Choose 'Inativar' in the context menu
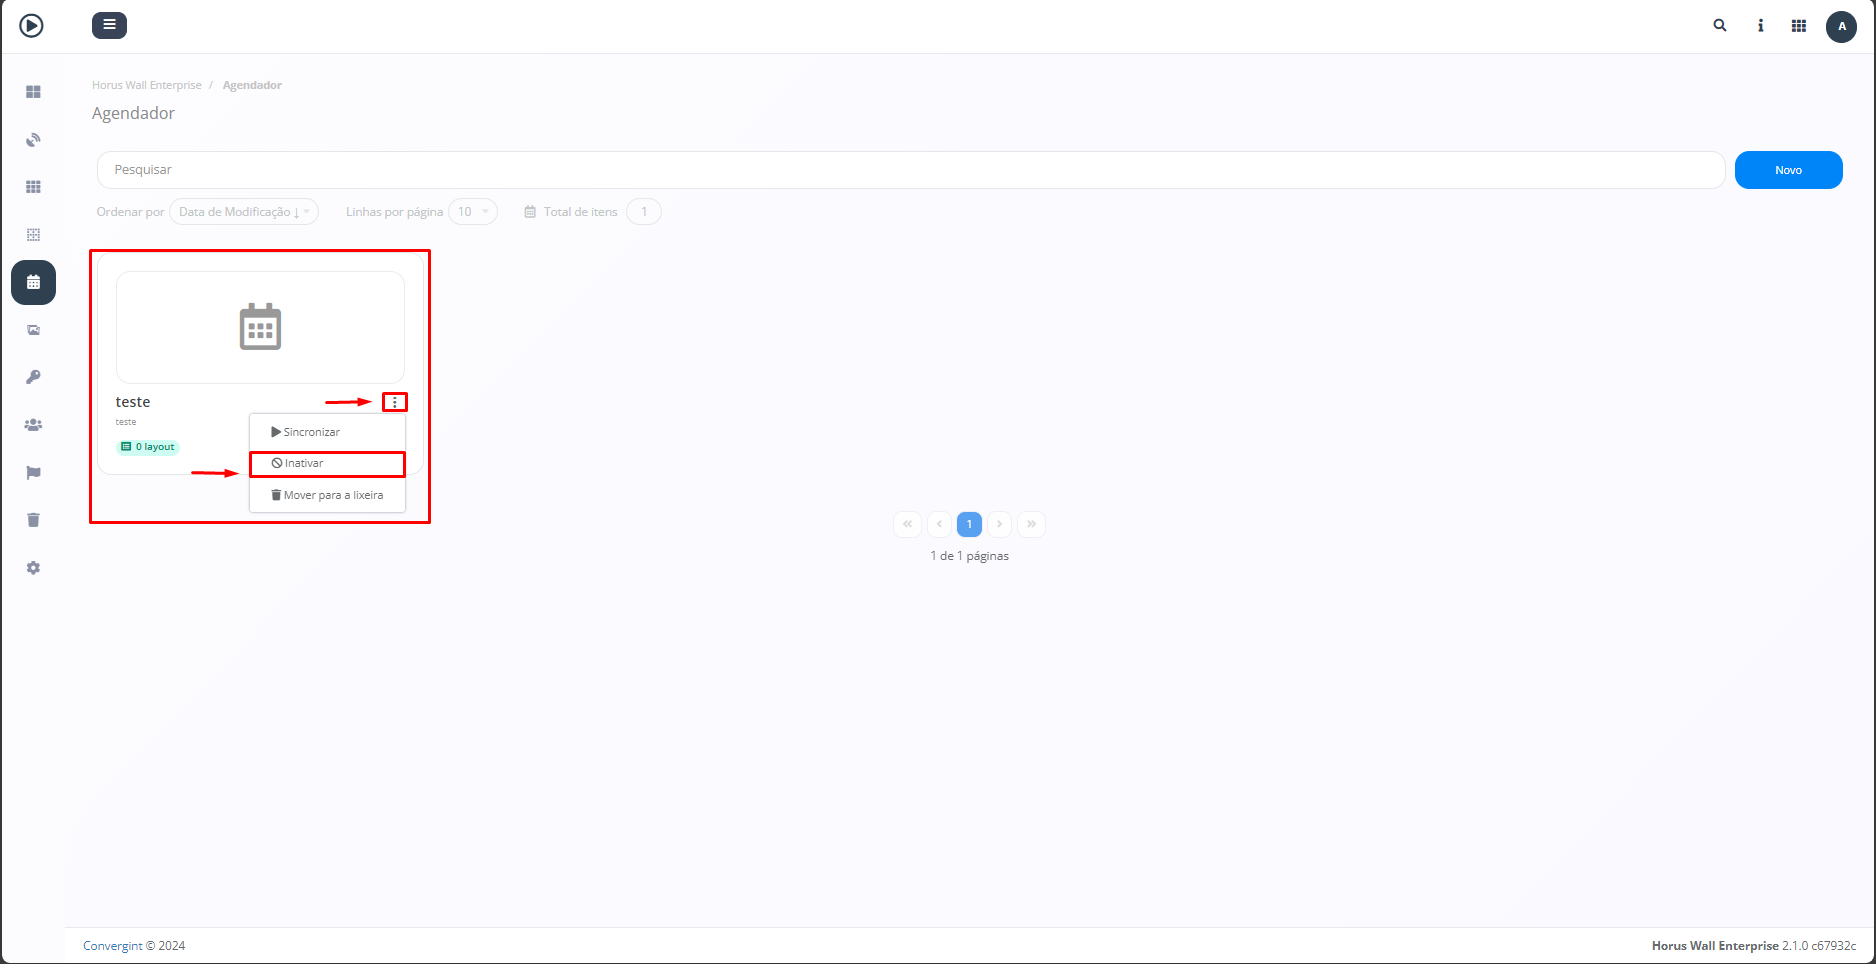The height and width of the screenshot is (964, 1876). [304, 464]
